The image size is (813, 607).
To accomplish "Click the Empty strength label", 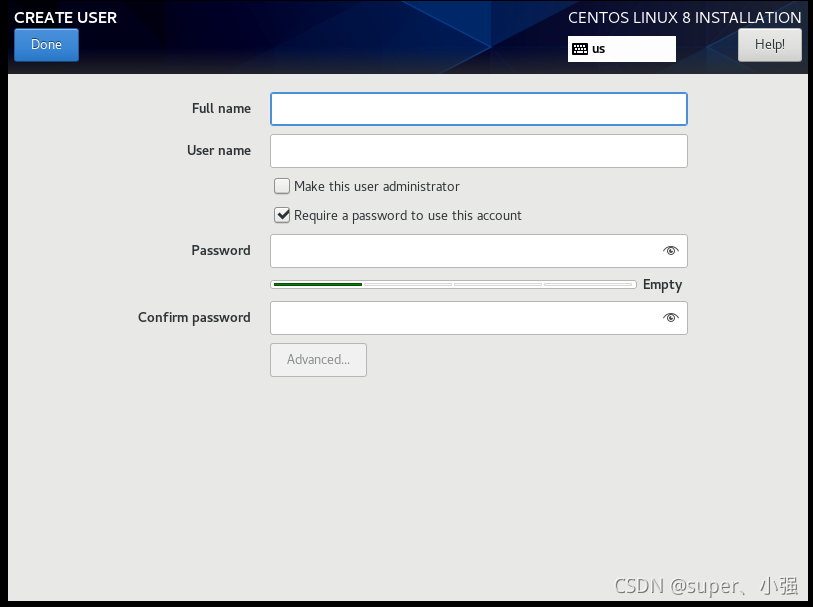I will point(662,285).
